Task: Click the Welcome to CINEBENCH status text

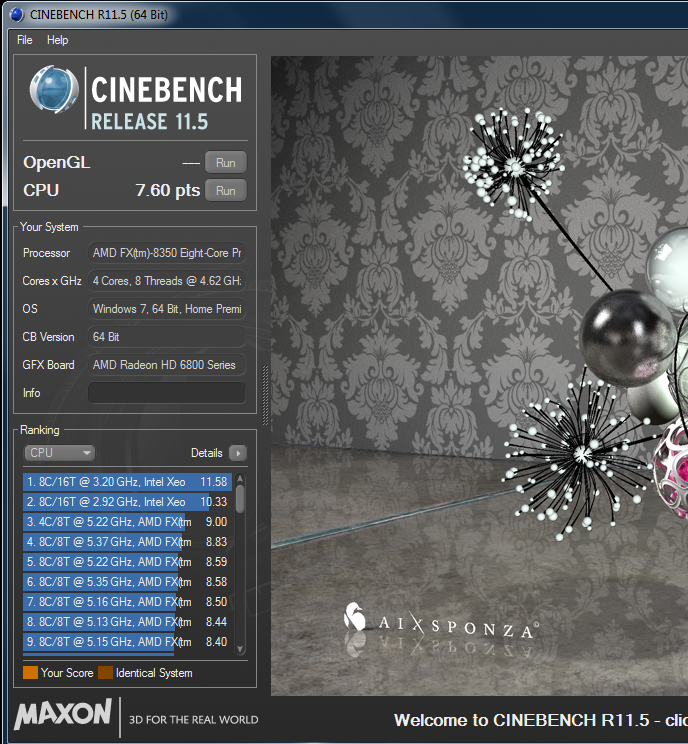Action: 540,720
